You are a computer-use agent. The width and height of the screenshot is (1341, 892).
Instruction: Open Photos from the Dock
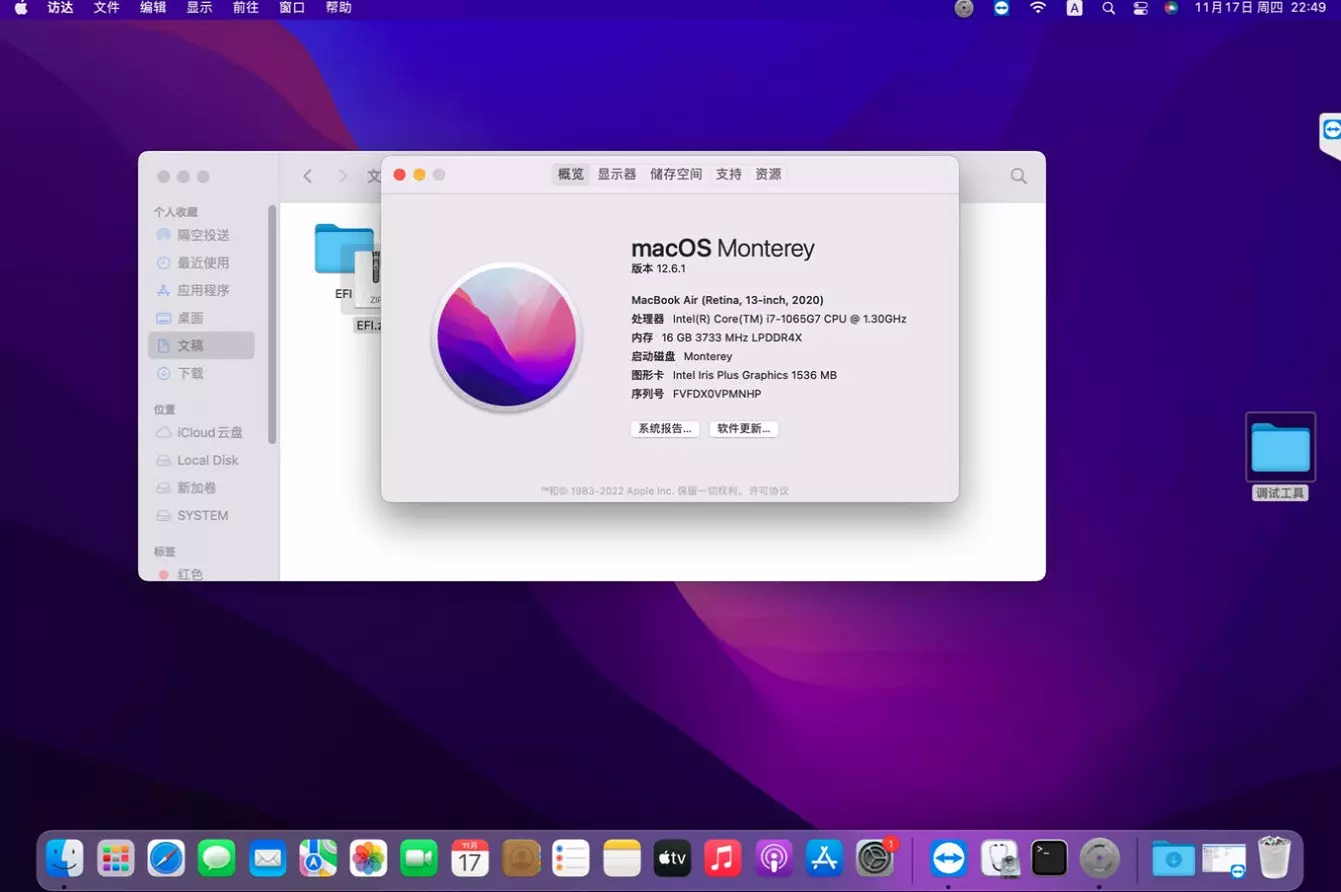coord(368,858)
